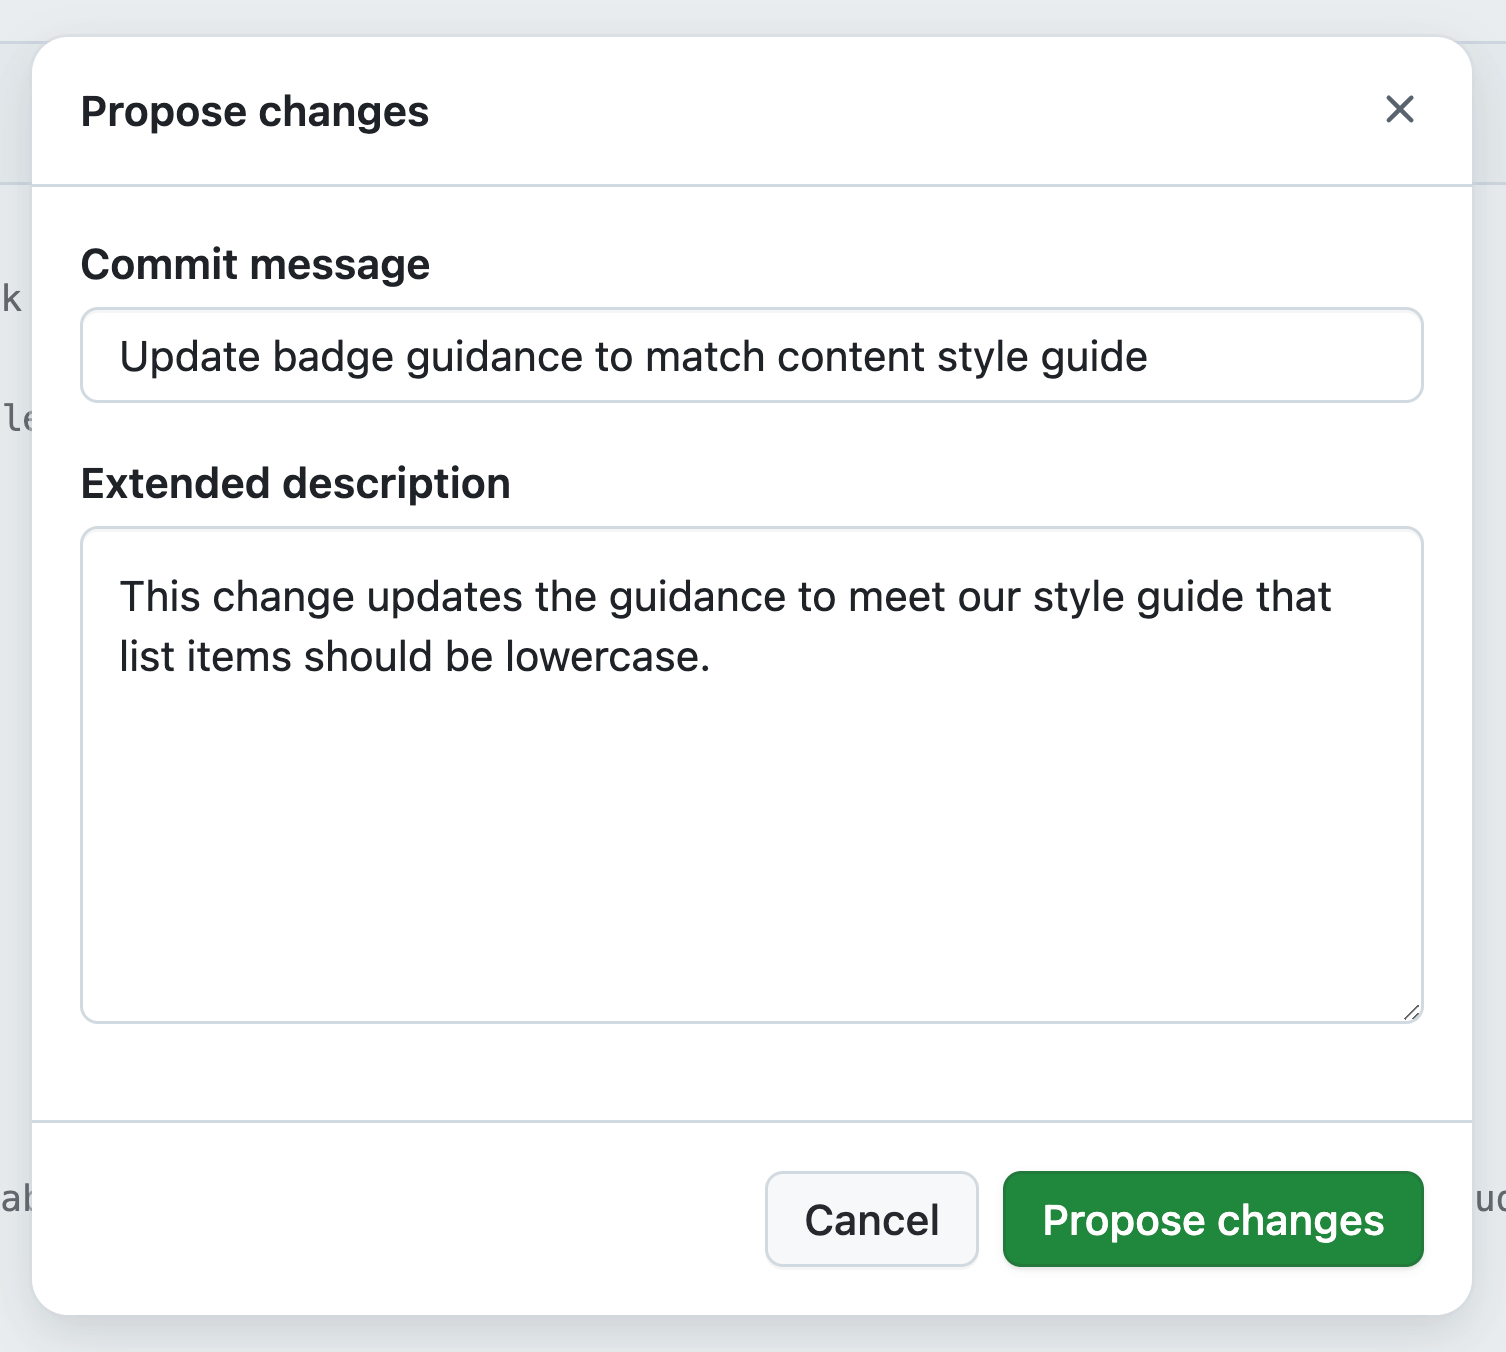Image resolution: width=1506 pixels, height=1352 pixels.
Task: Click the dialog footer area
Action: [400, 1219]
